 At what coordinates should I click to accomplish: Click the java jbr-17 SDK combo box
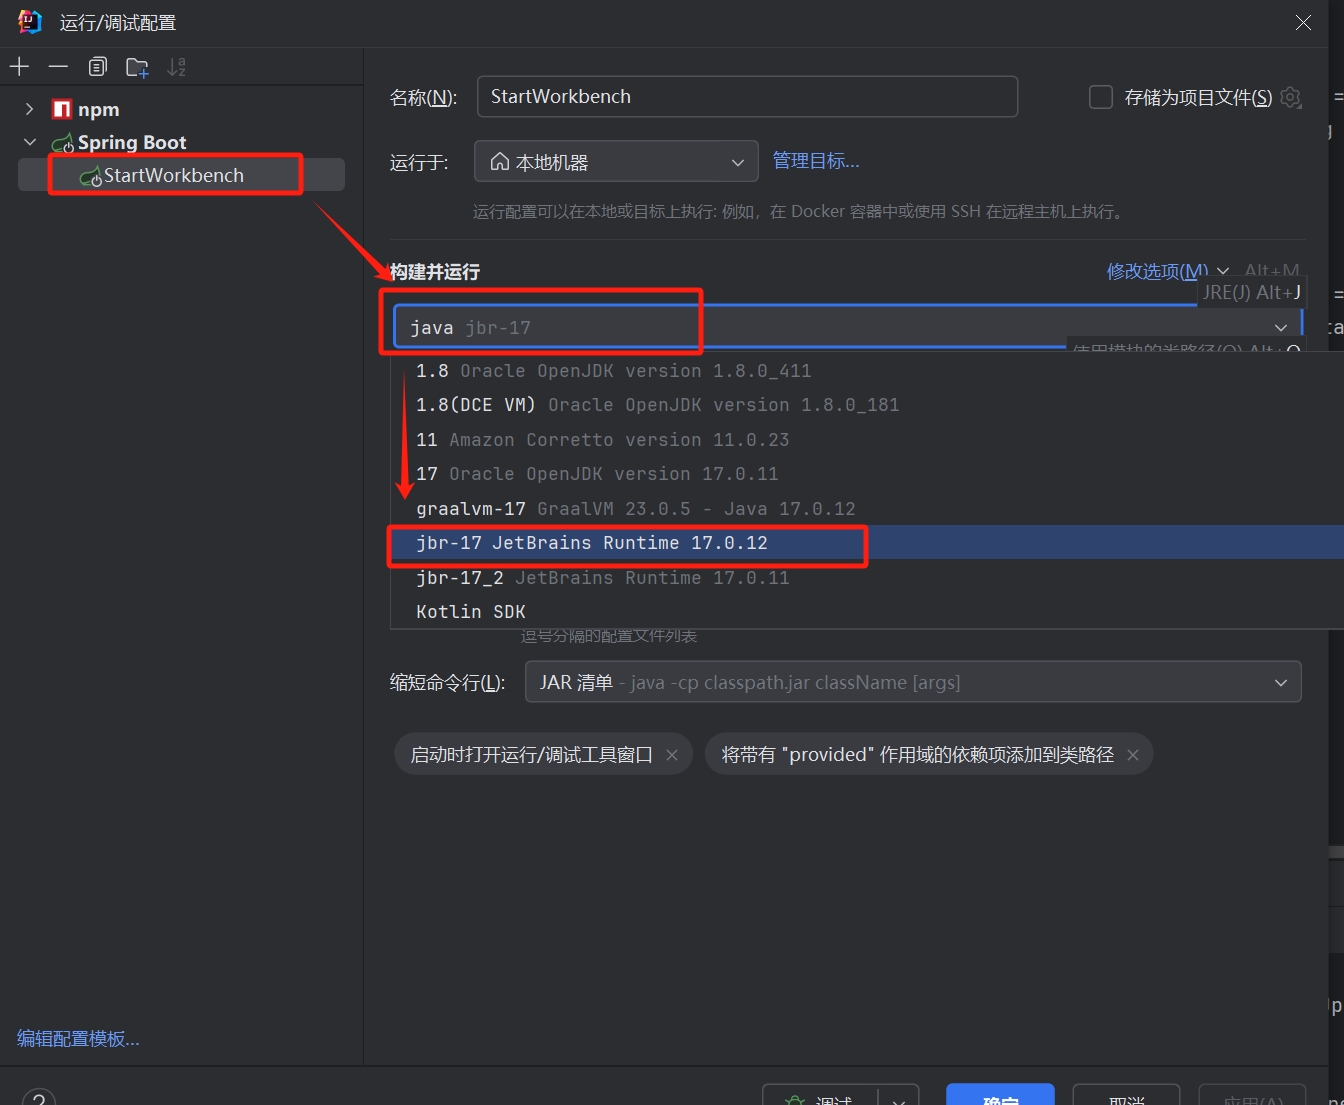[848, 327]
